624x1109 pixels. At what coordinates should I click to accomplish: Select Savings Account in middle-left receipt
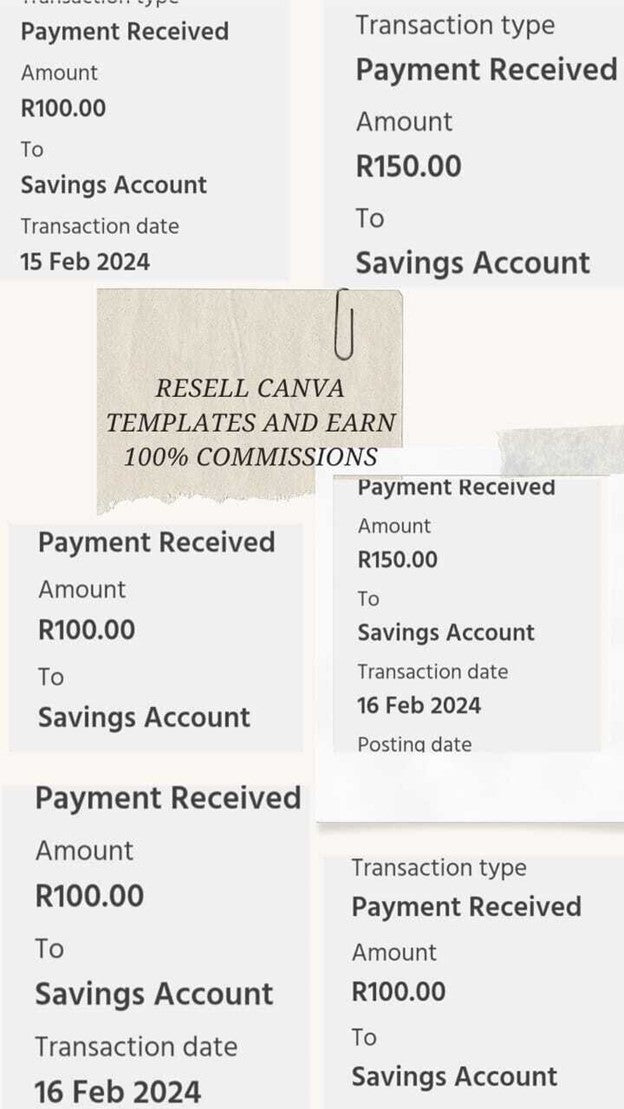tap(144, 717)
